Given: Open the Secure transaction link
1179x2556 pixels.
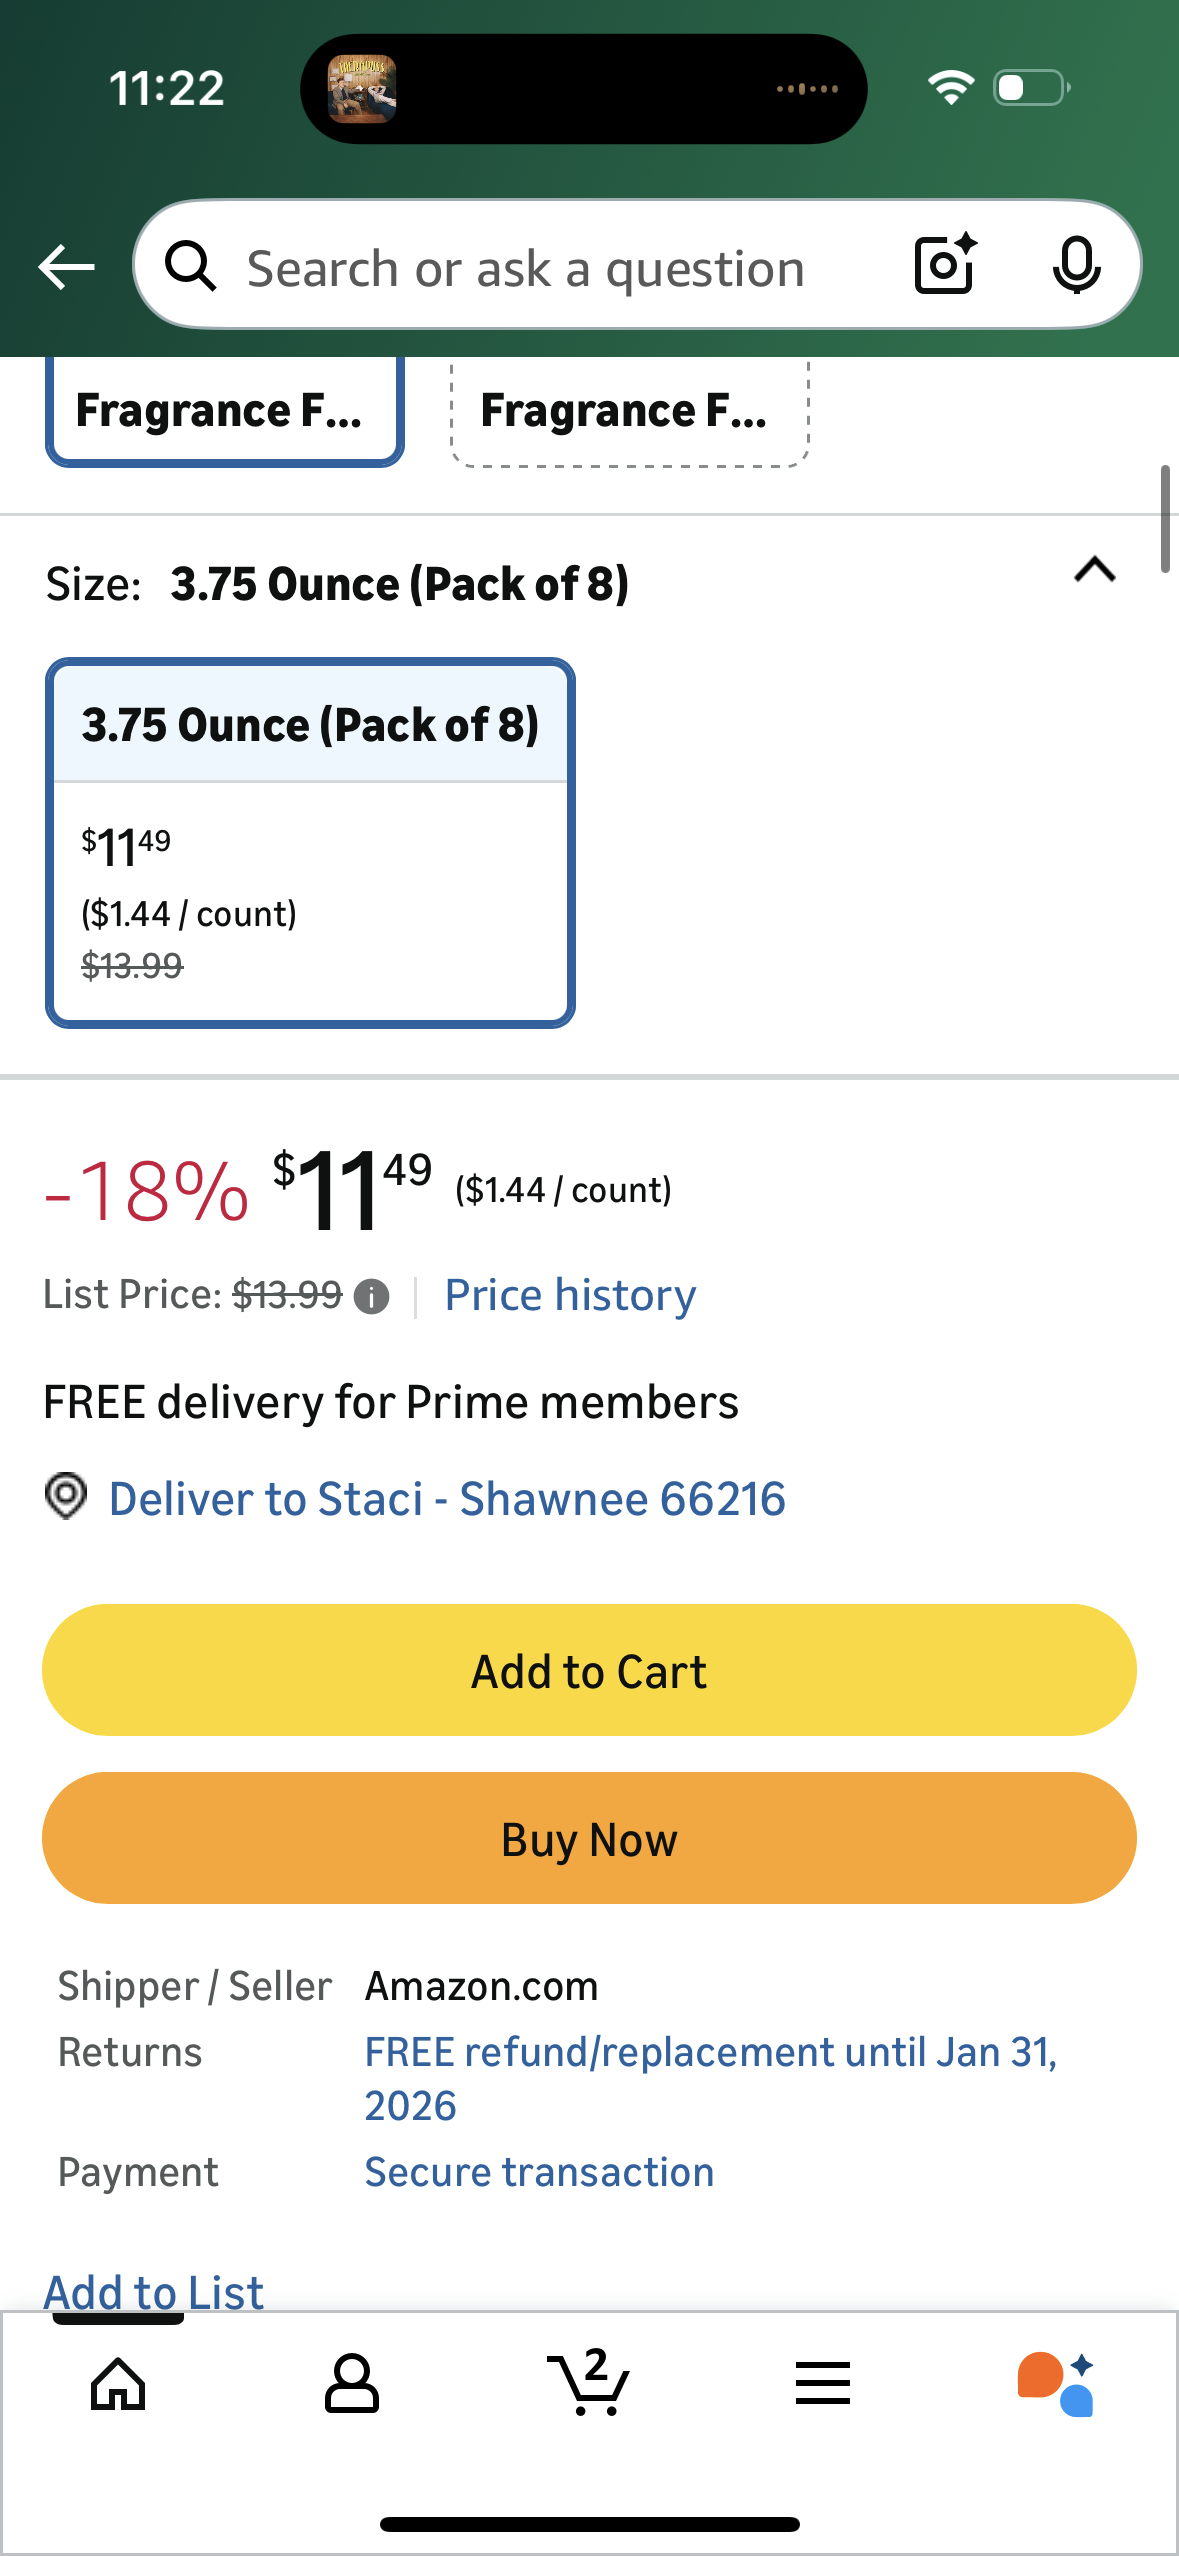Looking at the screenshot, I should 539,2172.
